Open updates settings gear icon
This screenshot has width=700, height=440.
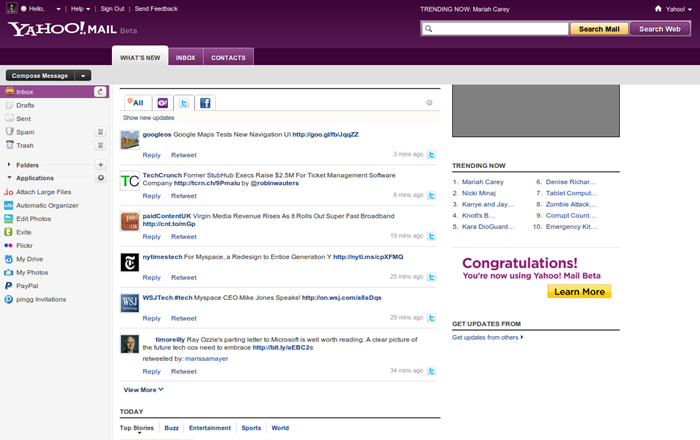click(429, 103)
